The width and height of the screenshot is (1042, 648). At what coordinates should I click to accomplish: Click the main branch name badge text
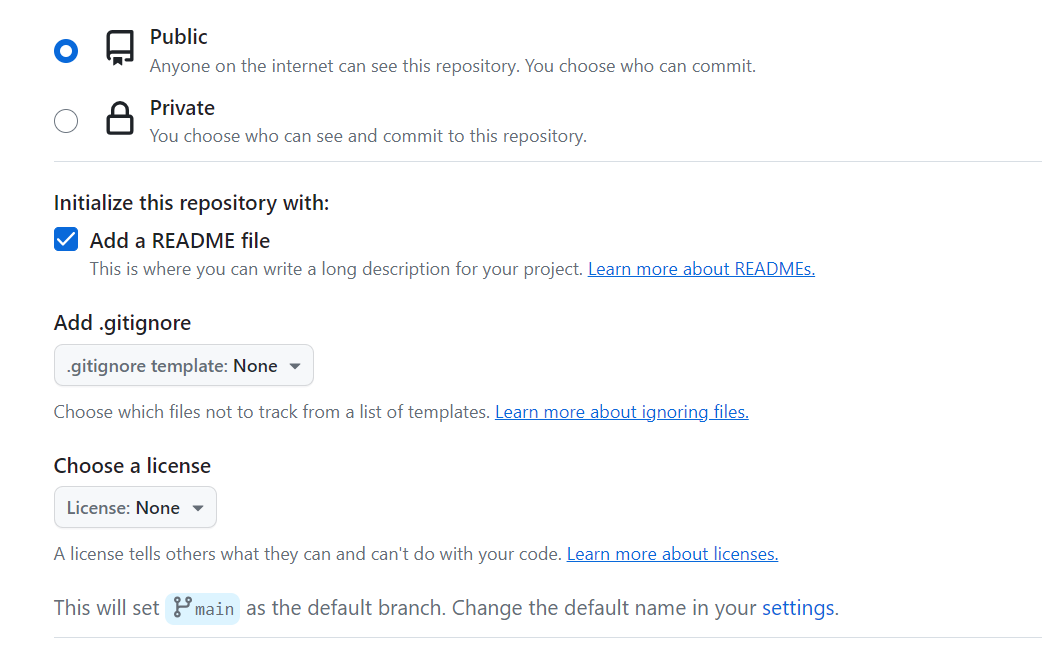point(215,609)
